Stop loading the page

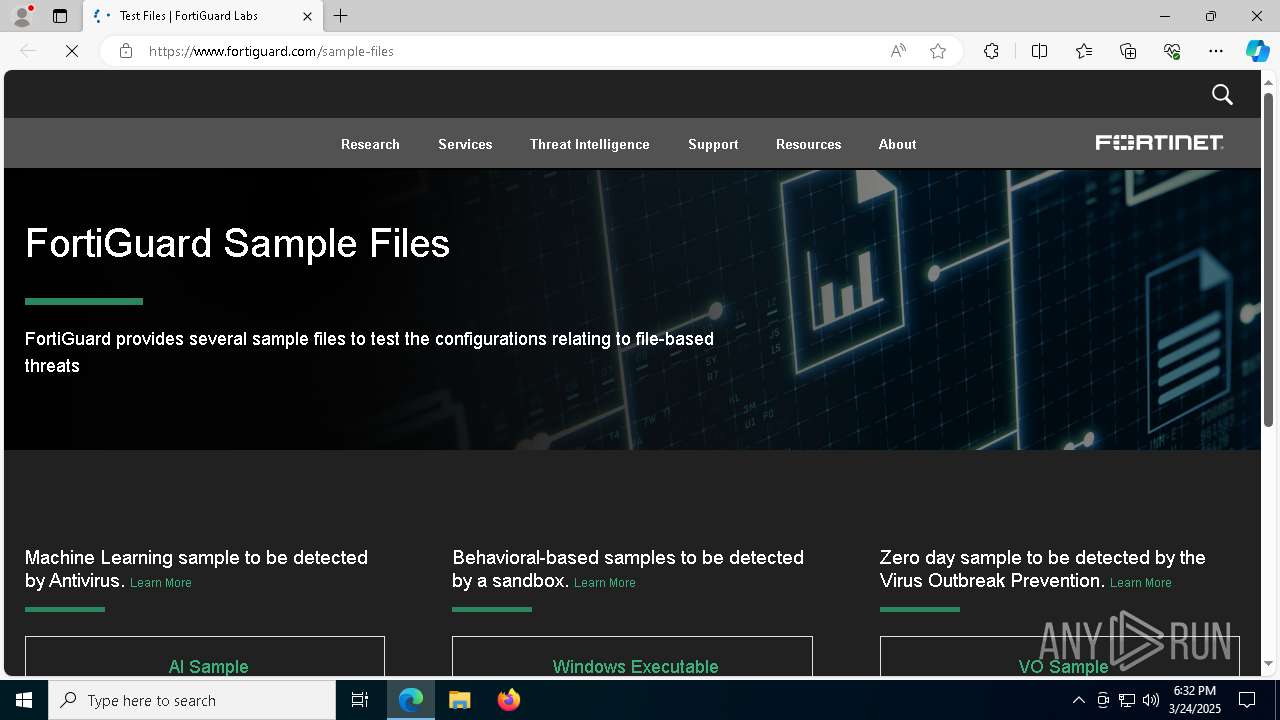tap(72, 51)
